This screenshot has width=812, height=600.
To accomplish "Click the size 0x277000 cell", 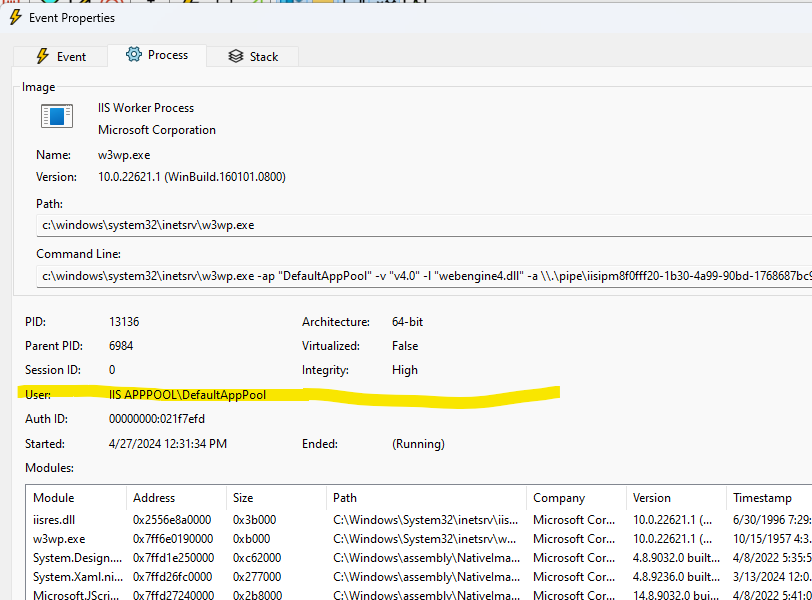I will [x=257, y=577].
